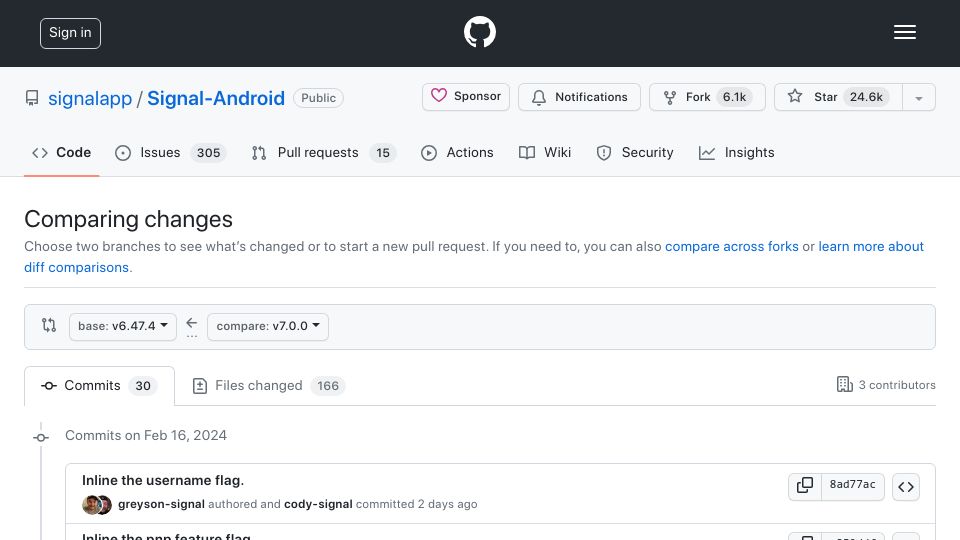Click the commit author avatars
Image resolution: width=960 pixels, height=540 pixels.
(x=97, y=504)
